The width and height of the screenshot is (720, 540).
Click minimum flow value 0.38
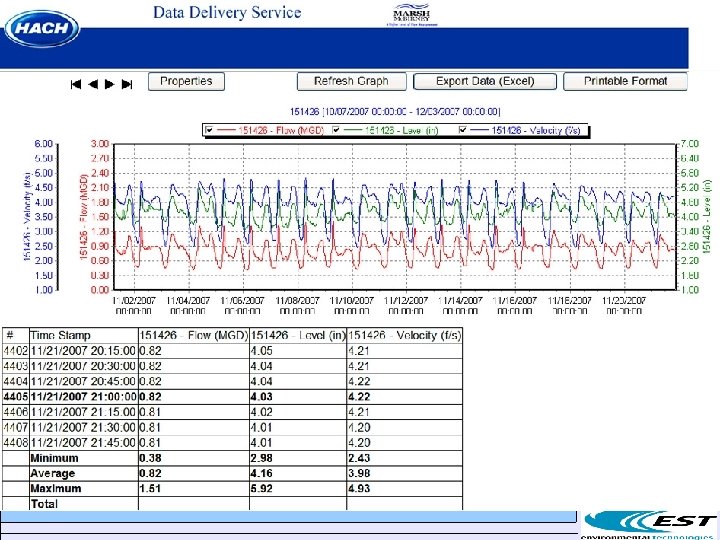[150, 458]
